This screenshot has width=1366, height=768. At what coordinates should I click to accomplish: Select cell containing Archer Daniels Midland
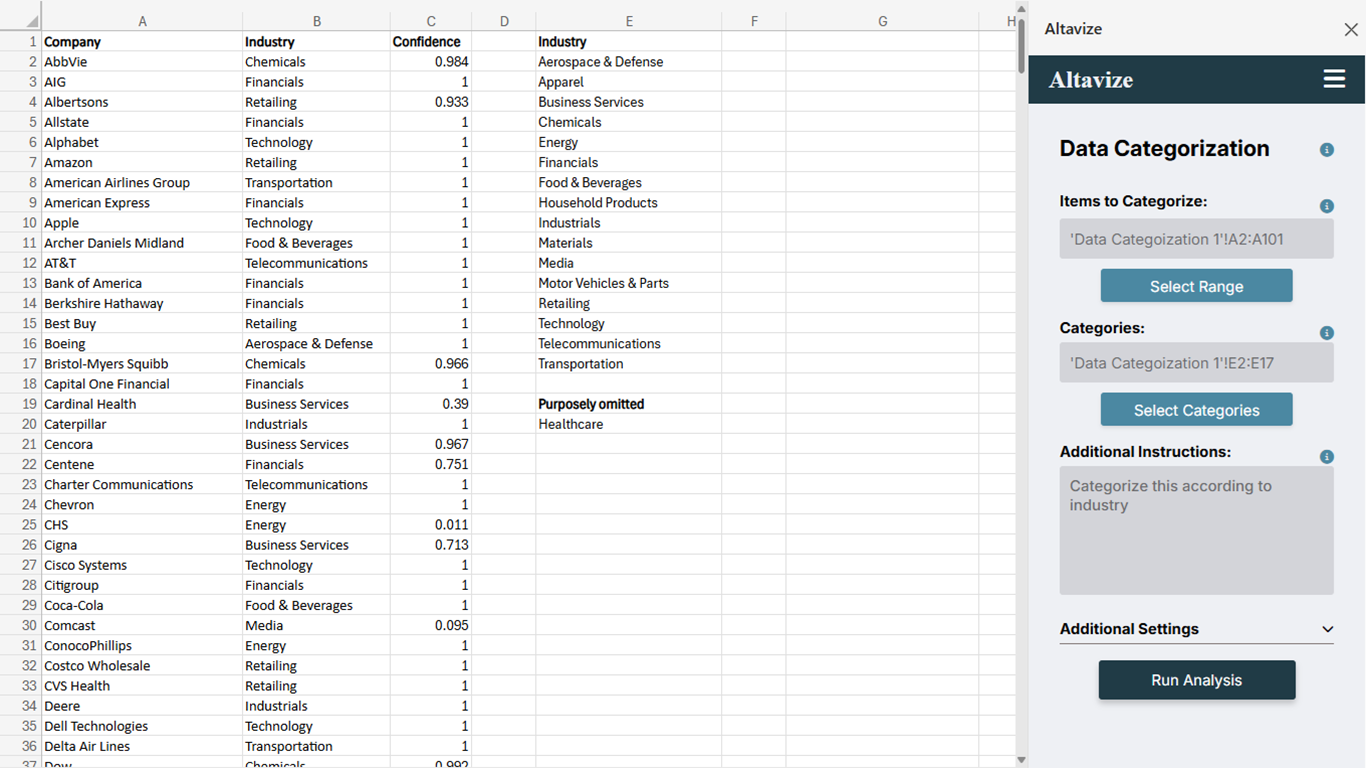pos(142,243)
